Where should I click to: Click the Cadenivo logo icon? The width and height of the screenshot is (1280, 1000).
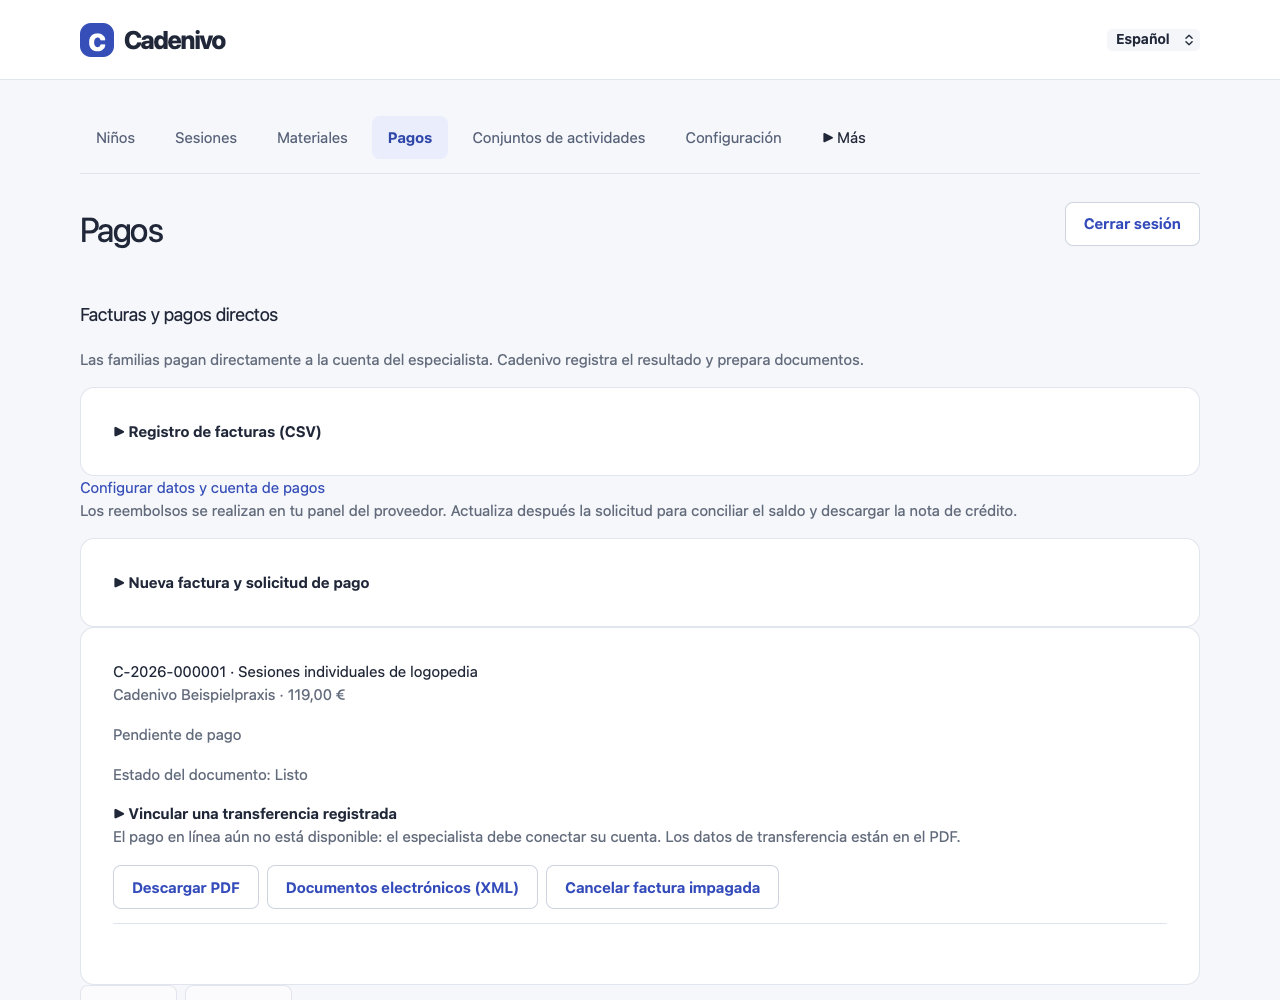pos(97,40)
